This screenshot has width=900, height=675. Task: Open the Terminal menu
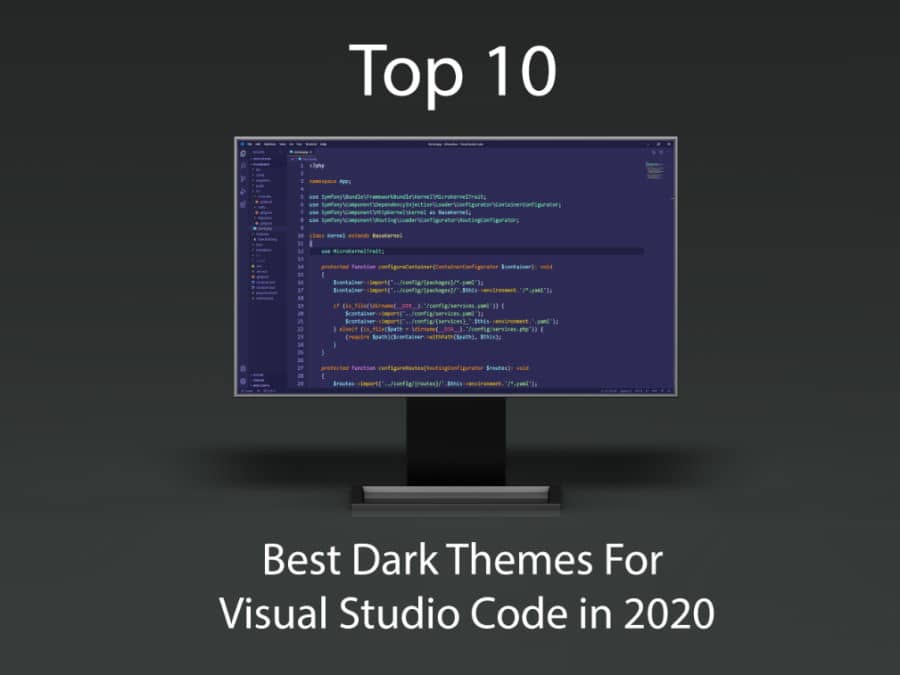click(311, 144)
